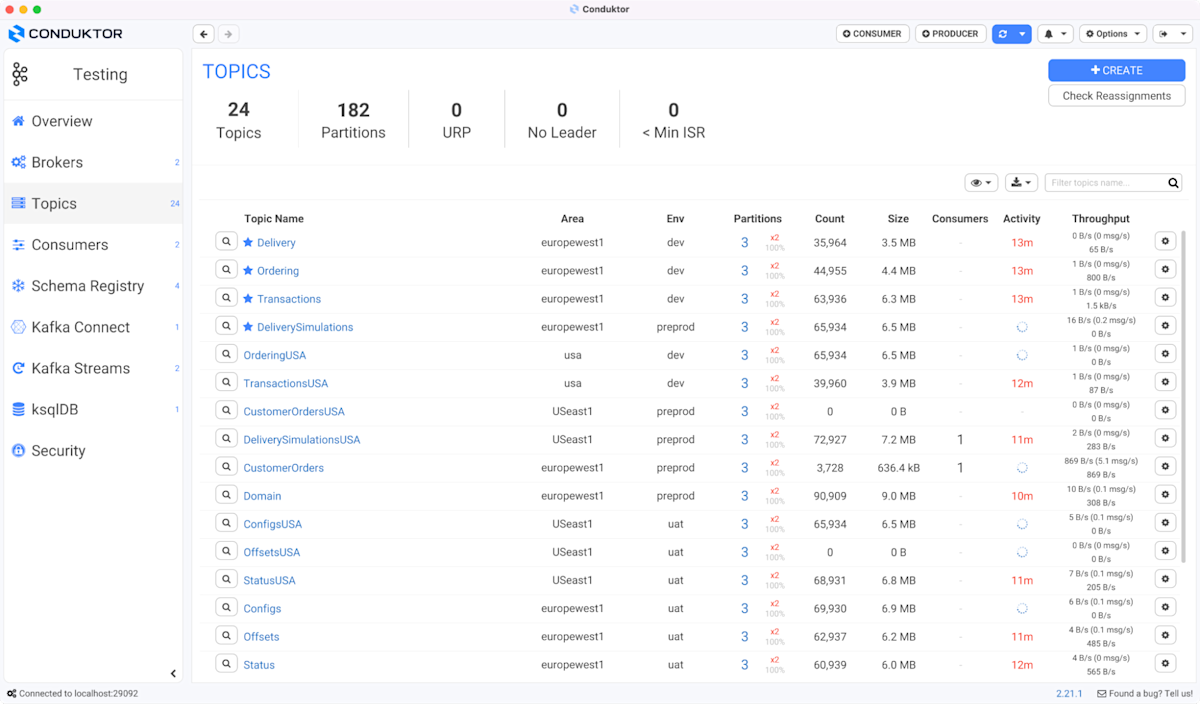Click count value 90,909
Screen dimensions: 1200x704
click(x=830, y=495)
